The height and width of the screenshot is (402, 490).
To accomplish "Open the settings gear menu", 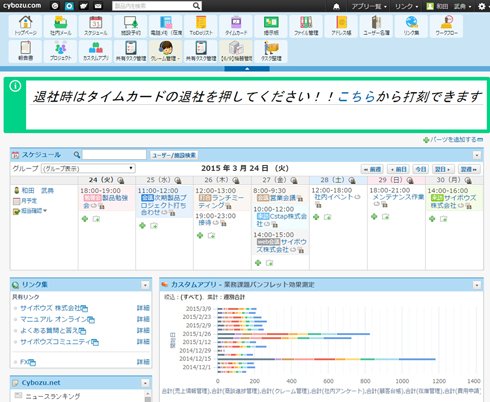I will [482, 6].
